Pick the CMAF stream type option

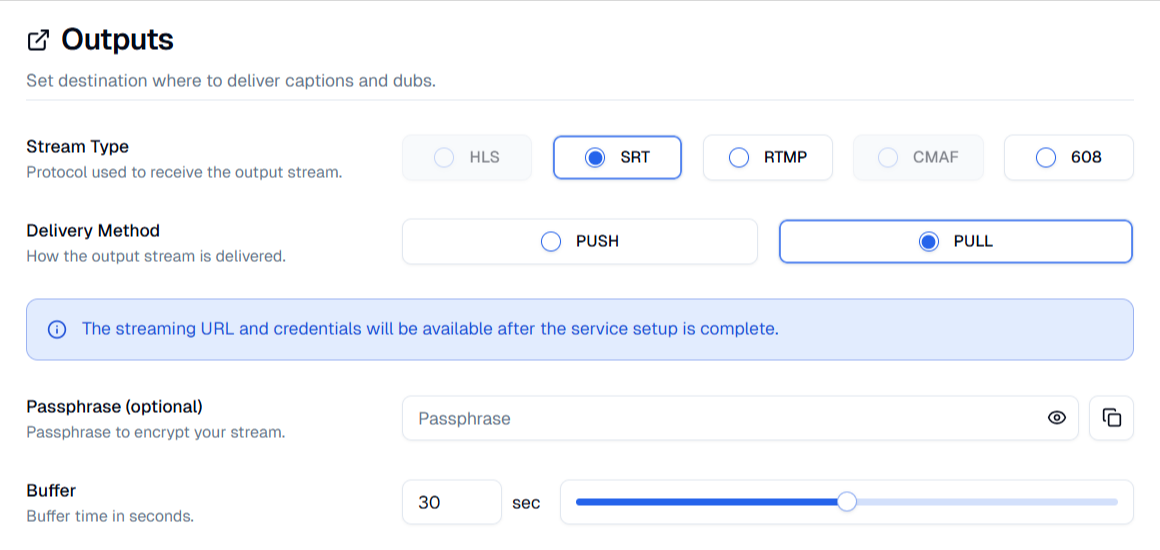918,158
